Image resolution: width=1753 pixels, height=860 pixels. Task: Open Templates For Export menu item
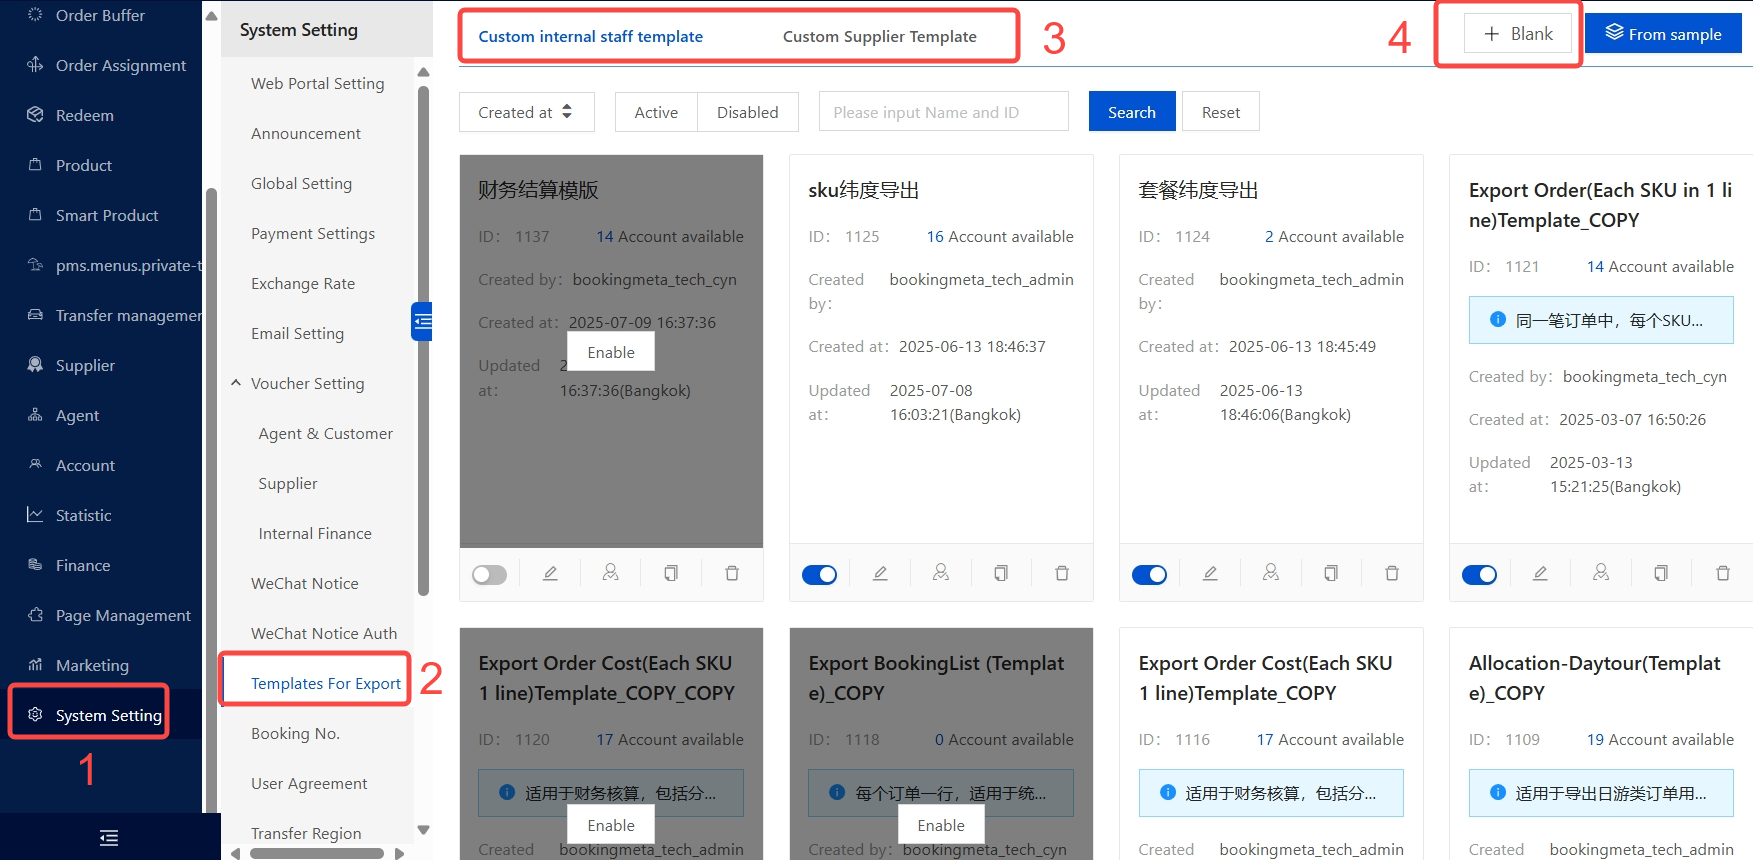[325, 683]
